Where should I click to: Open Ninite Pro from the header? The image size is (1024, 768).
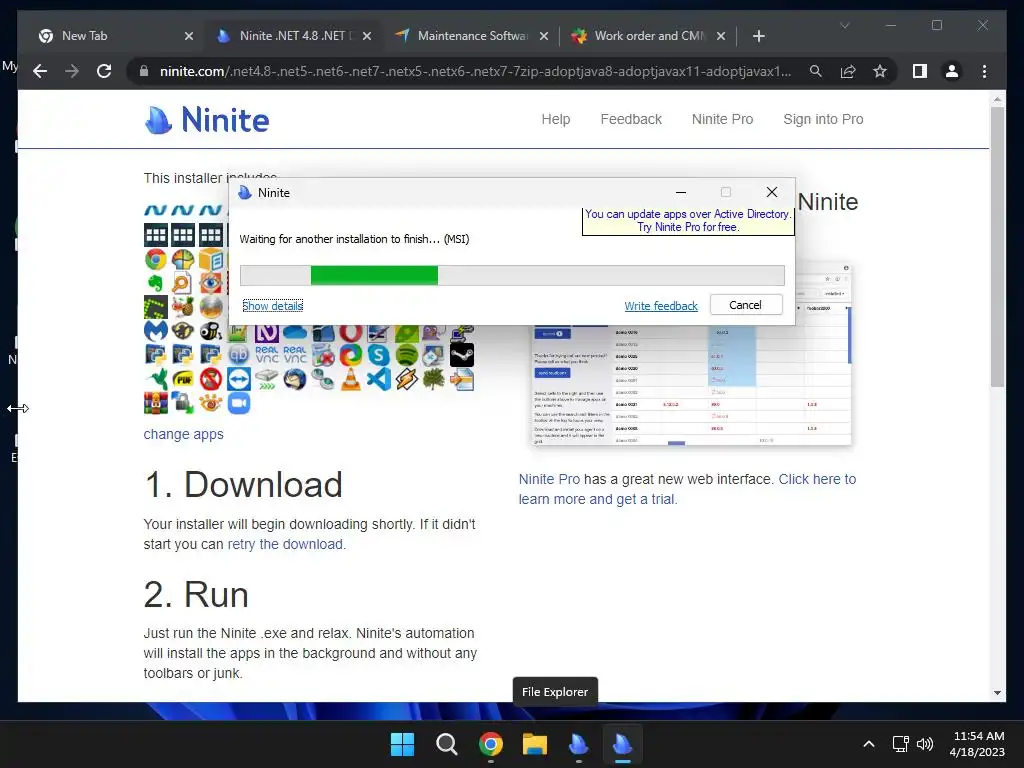[x=722, y=119]
